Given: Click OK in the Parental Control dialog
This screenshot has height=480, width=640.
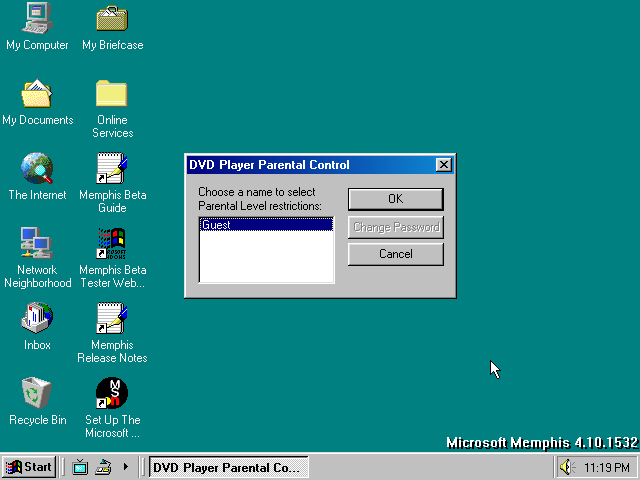Looking at the screenshot, I should tap(396, 199).
